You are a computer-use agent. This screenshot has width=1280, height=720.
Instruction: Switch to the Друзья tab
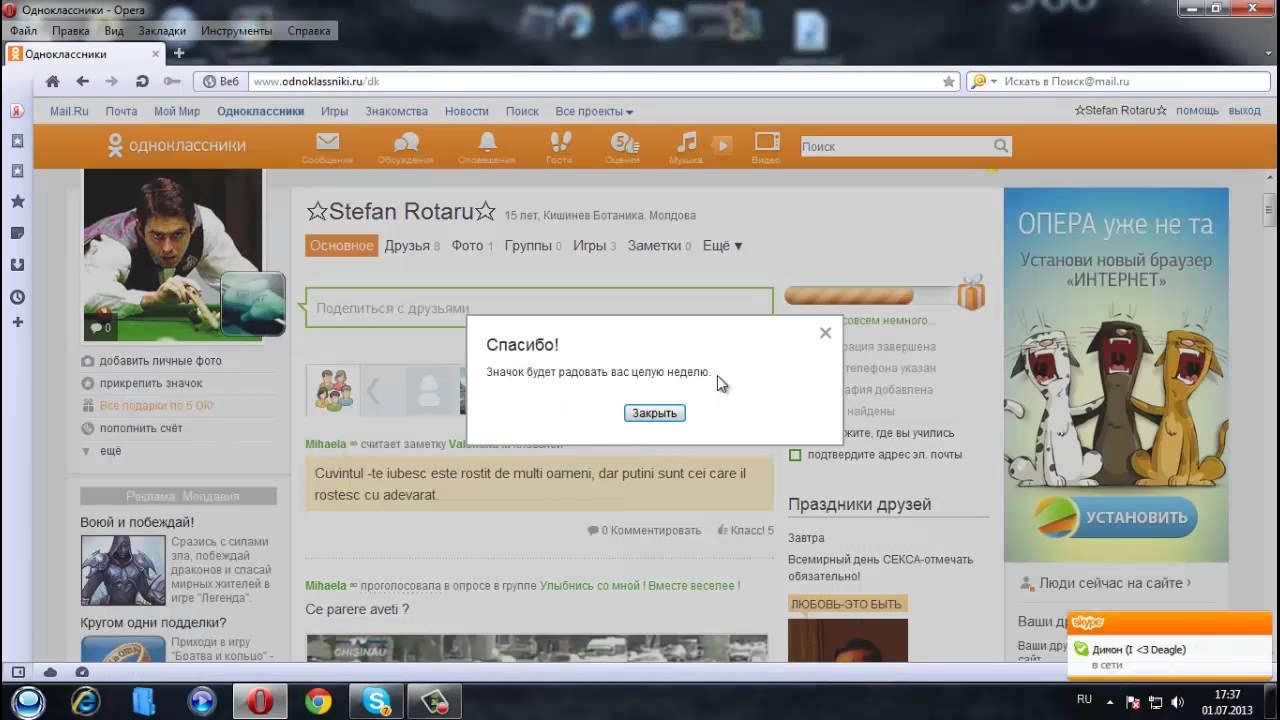(412, 245)
